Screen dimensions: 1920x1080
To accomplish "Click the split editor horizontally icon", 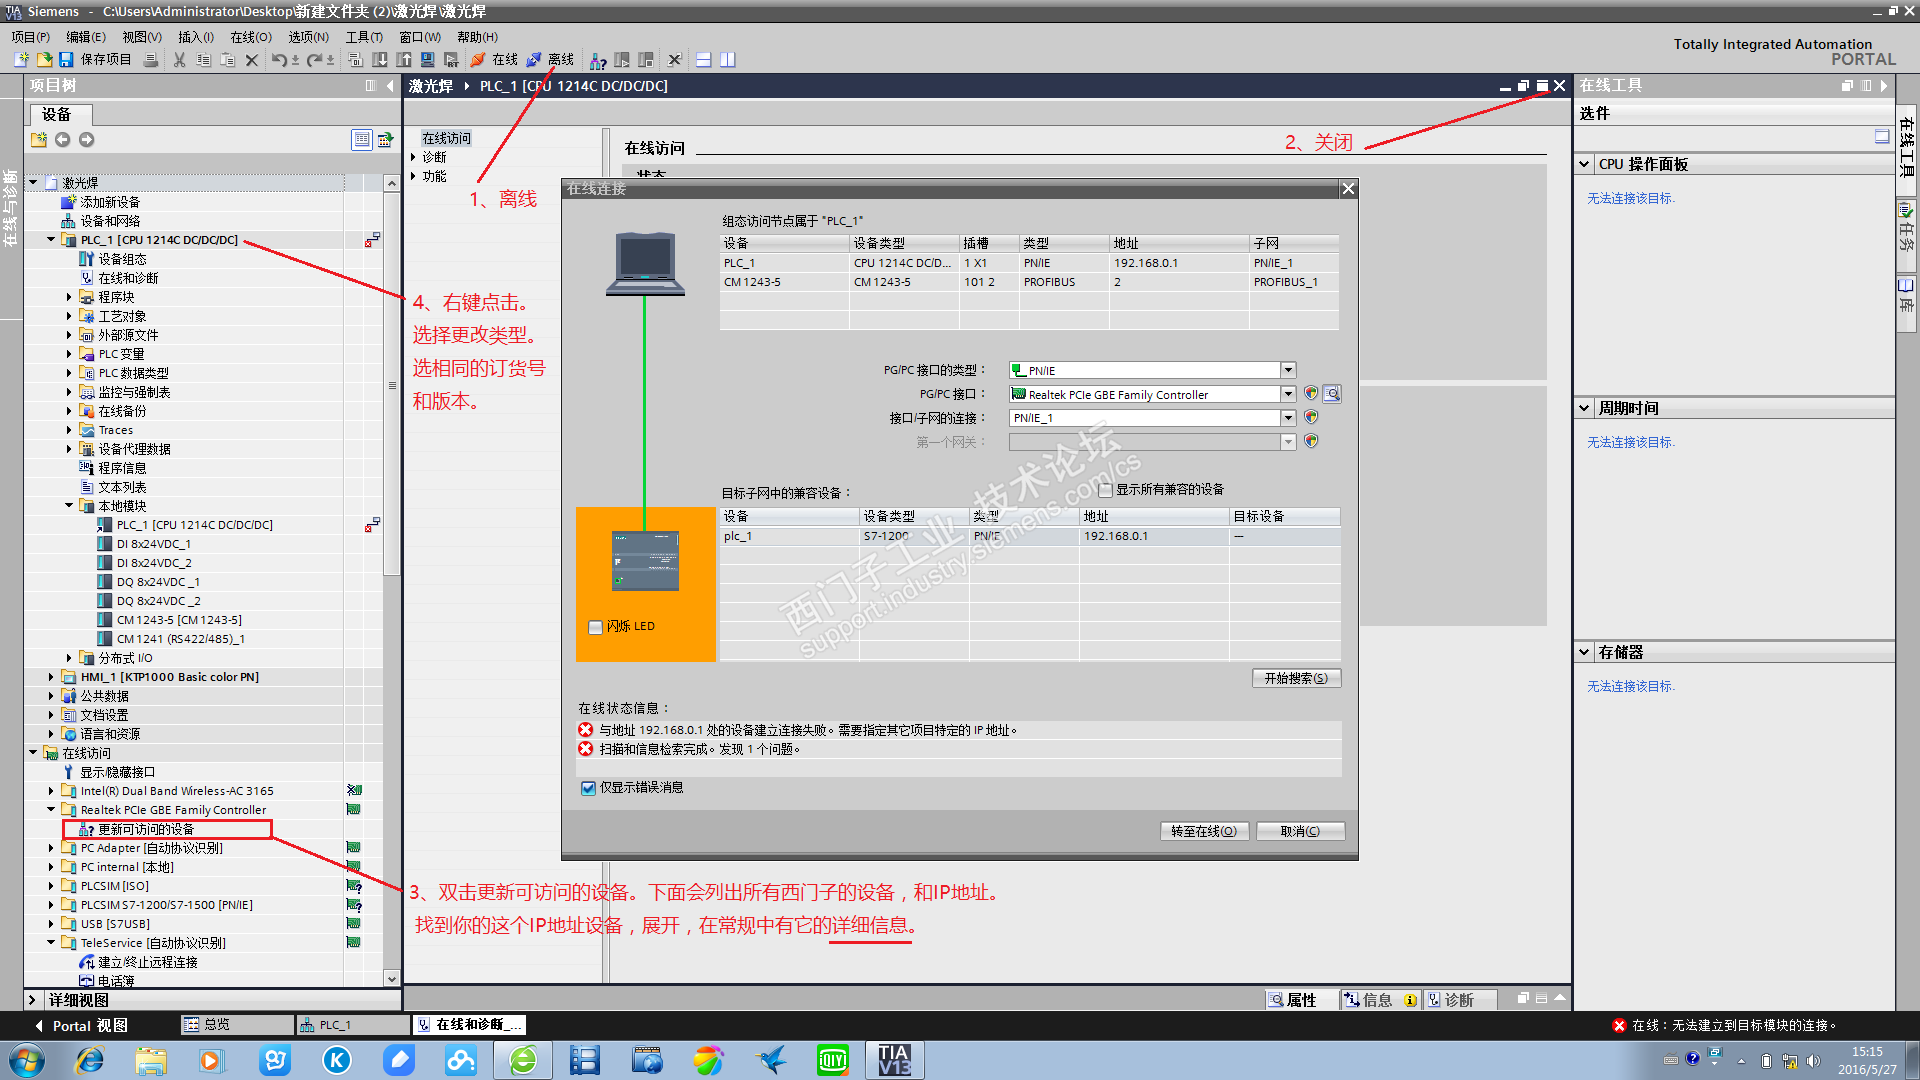I will tap(704, 60).
